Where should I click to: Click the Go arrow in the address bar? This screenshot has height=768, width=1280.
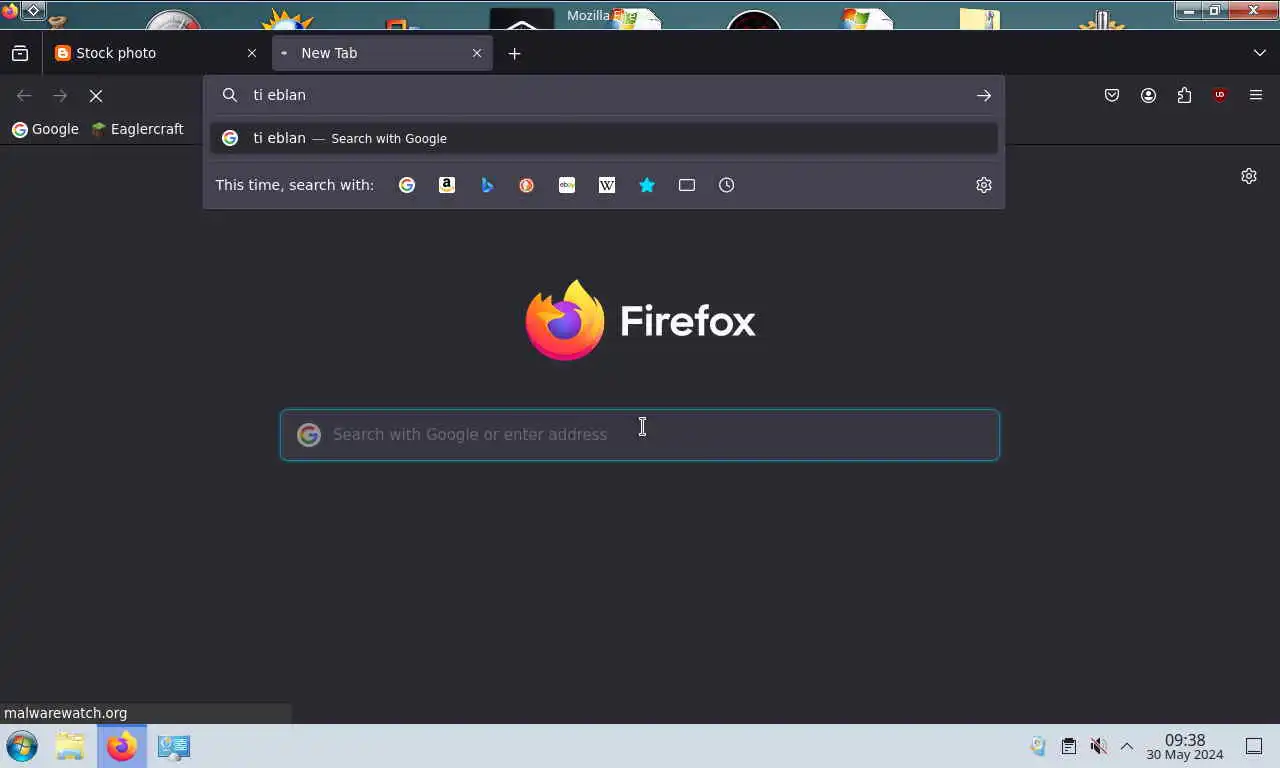(x=984, y=95)
